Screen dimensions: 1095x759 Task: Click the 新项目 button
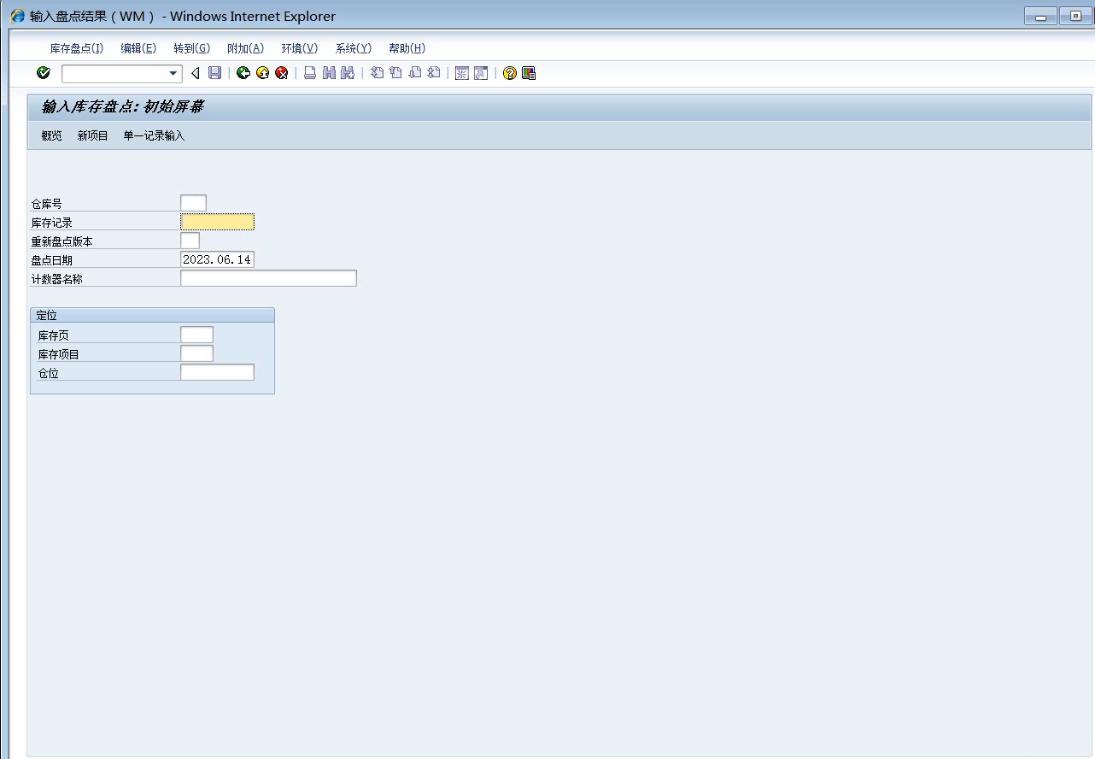pos(93,136)
